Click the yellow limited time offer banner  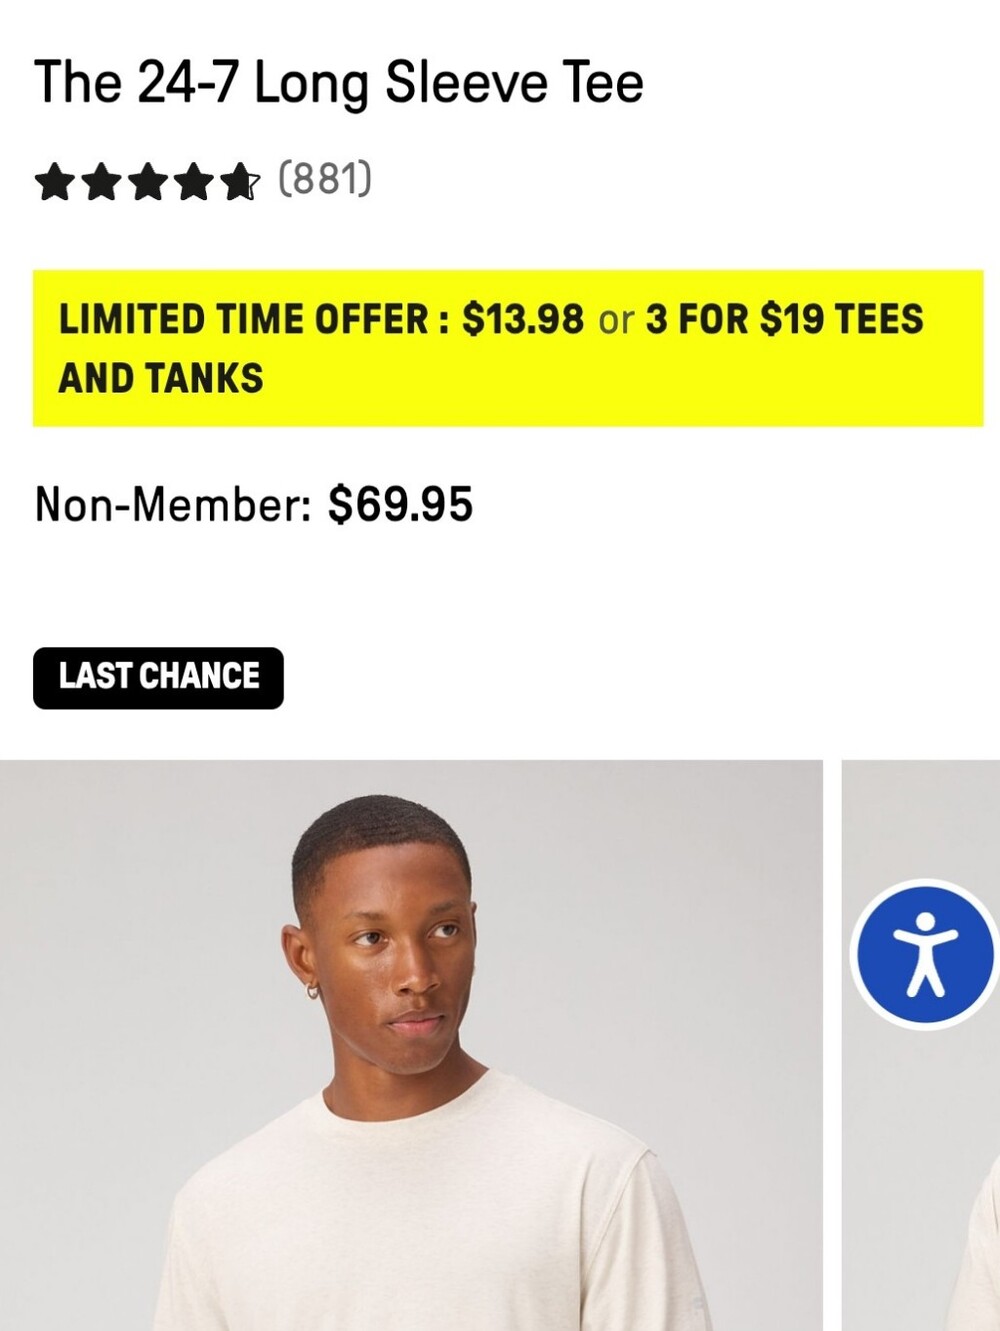coord(508,348)
